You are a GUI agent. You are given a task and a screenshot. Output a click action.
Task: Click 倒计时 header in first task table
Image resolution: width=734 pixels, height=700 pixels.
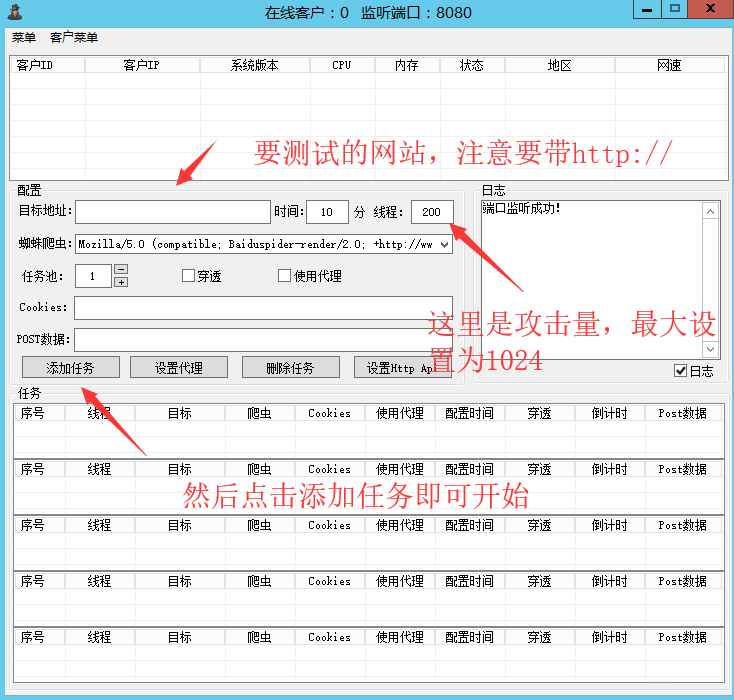610,413
